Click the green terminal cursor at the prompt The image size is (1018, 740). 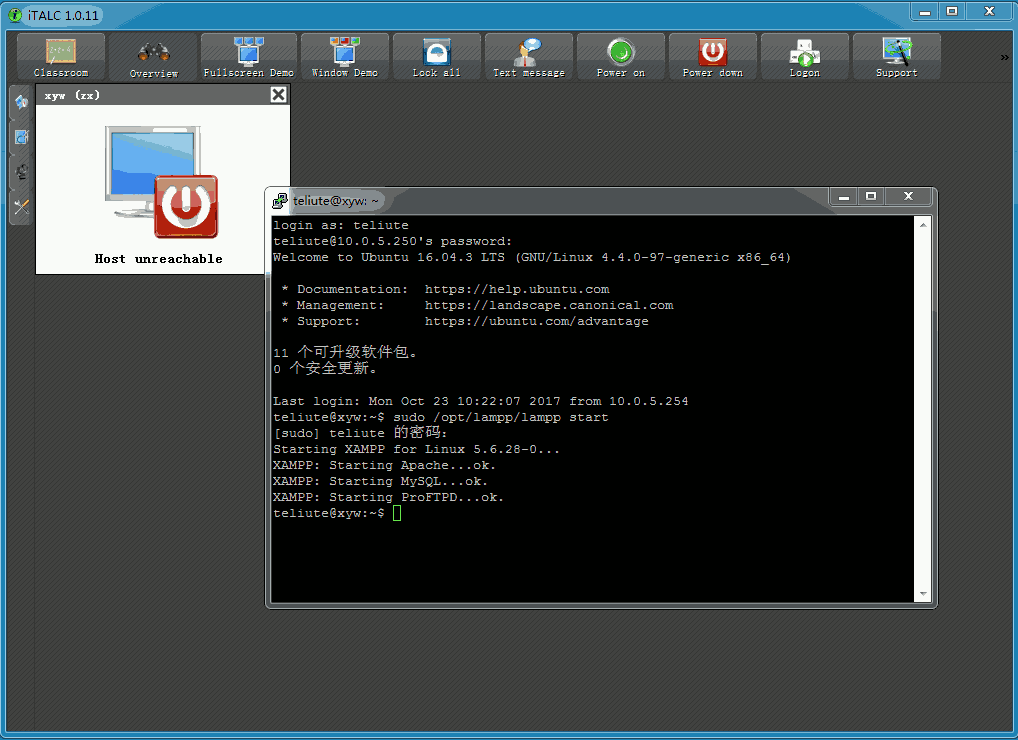coord(397,513)
